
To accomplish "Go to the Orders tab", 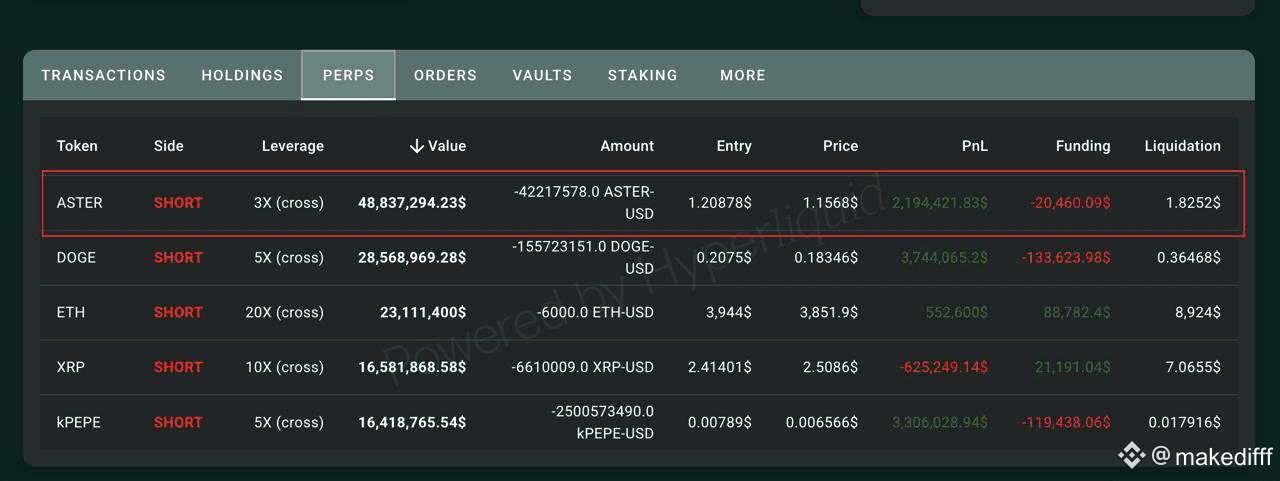I will (445, 75).
